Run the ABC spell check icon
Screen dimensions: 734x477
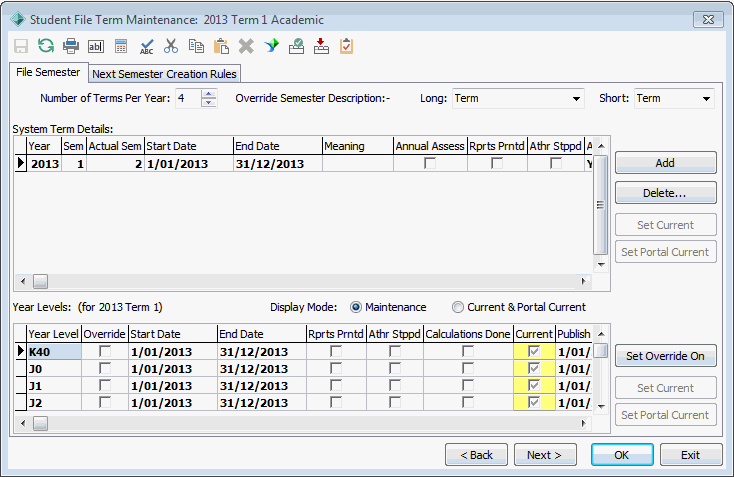tap(147, 46)
